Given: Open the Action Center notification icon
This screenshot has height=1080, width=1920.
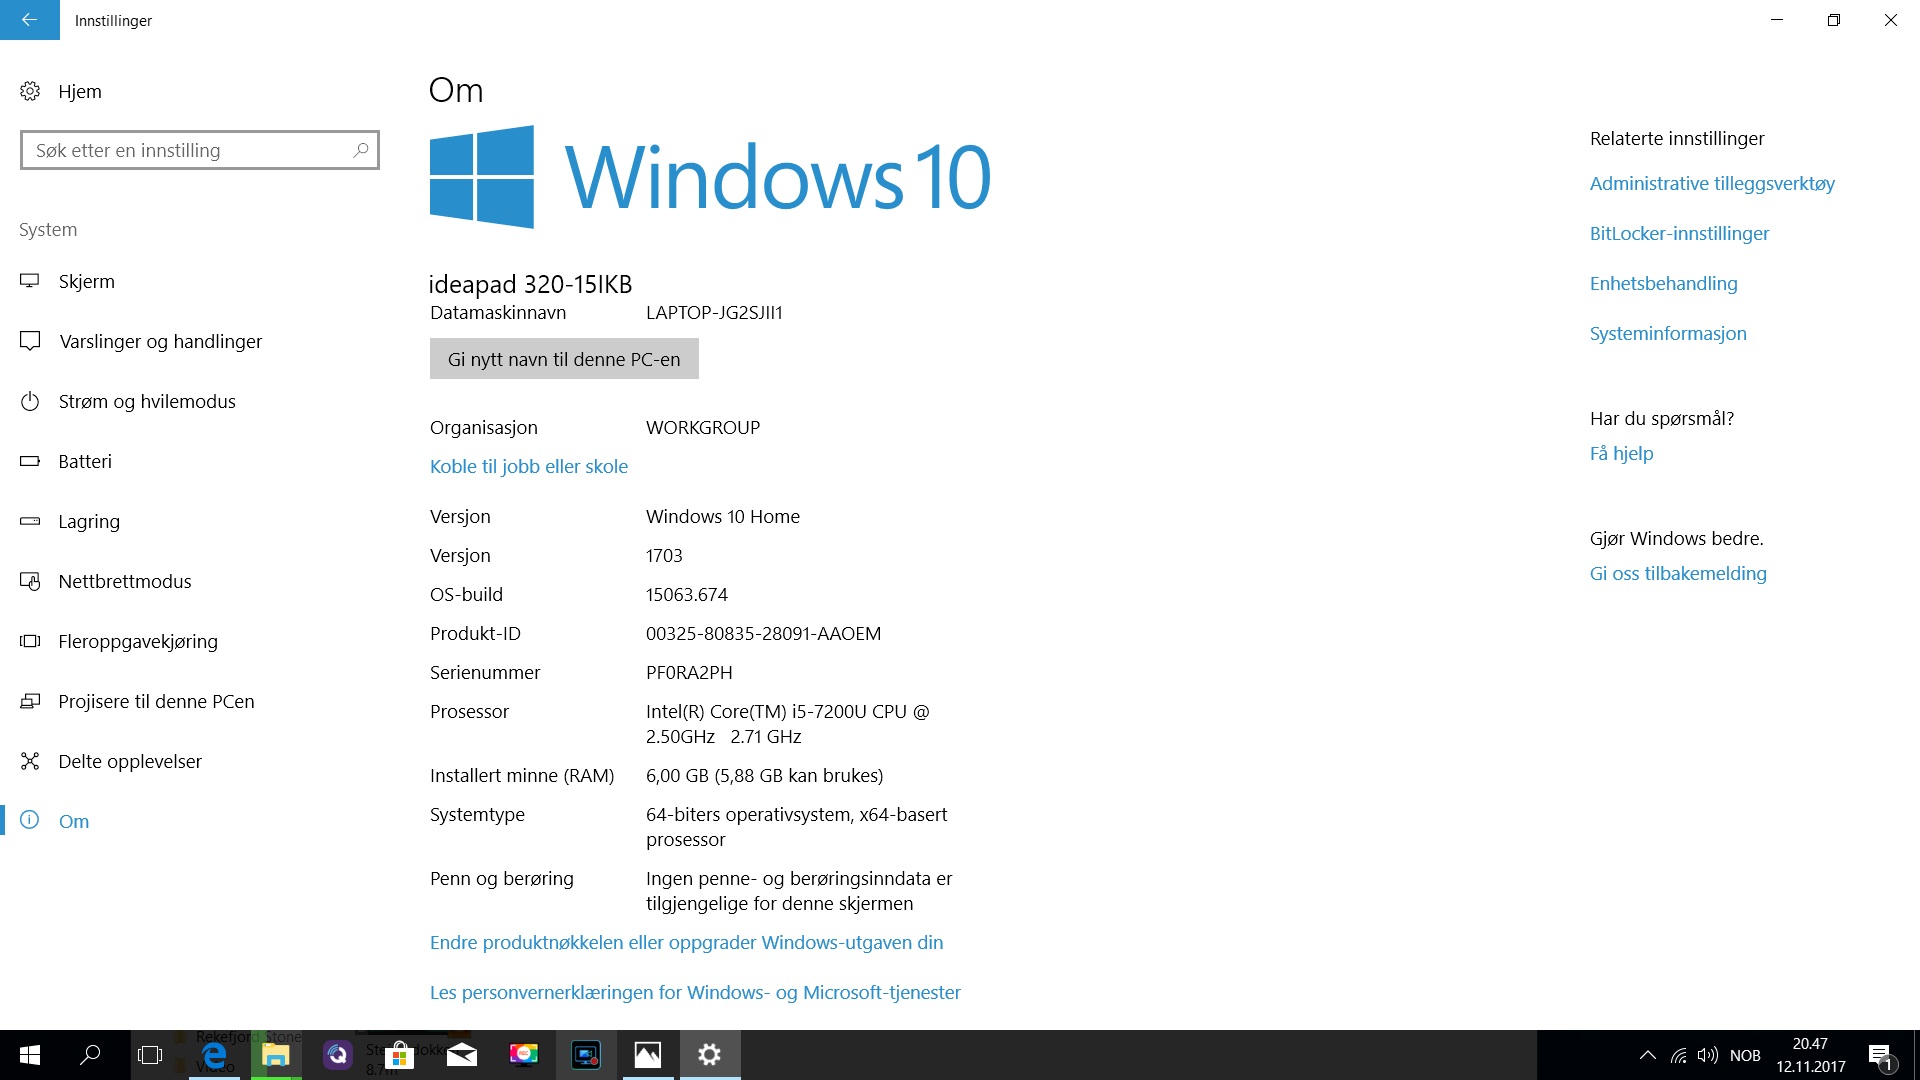Looking at the screenshot, I should (1879, 1055).
